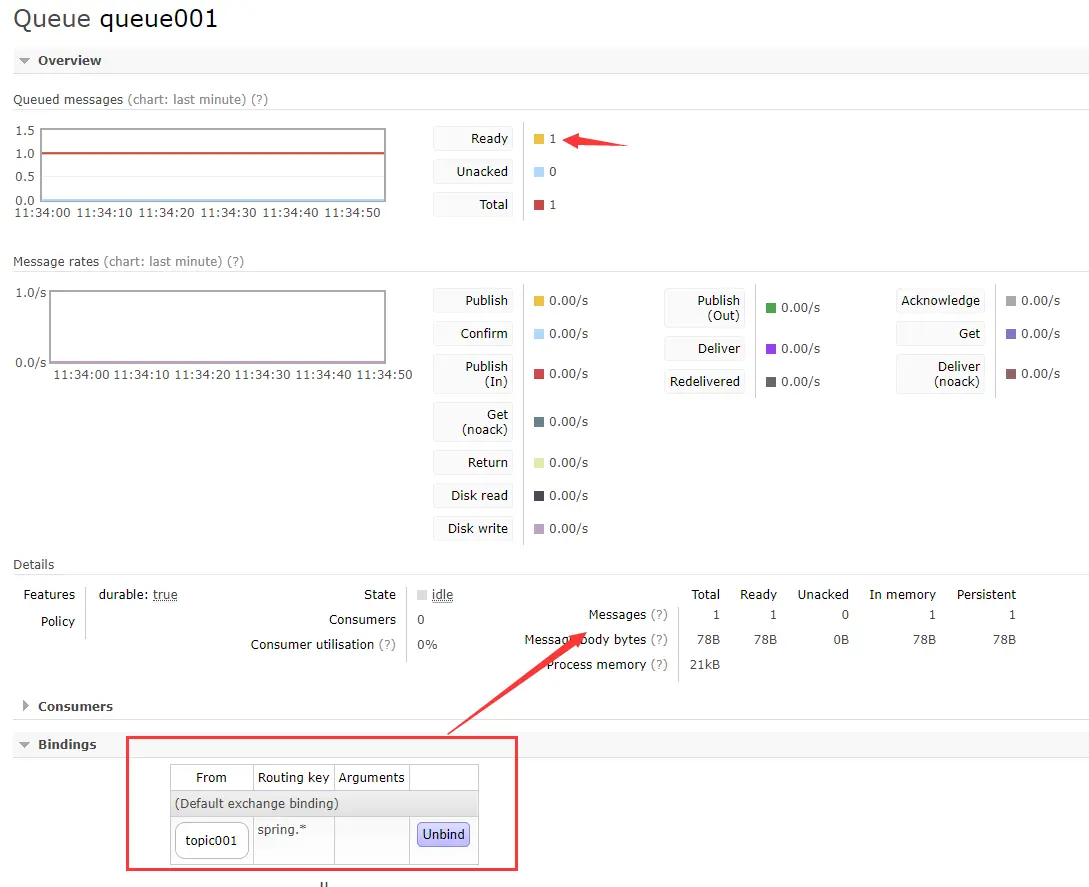The width and height of the screenshot is (1089, 887).
Task: Toggle the Total legend label
Action: coord(474,204)
